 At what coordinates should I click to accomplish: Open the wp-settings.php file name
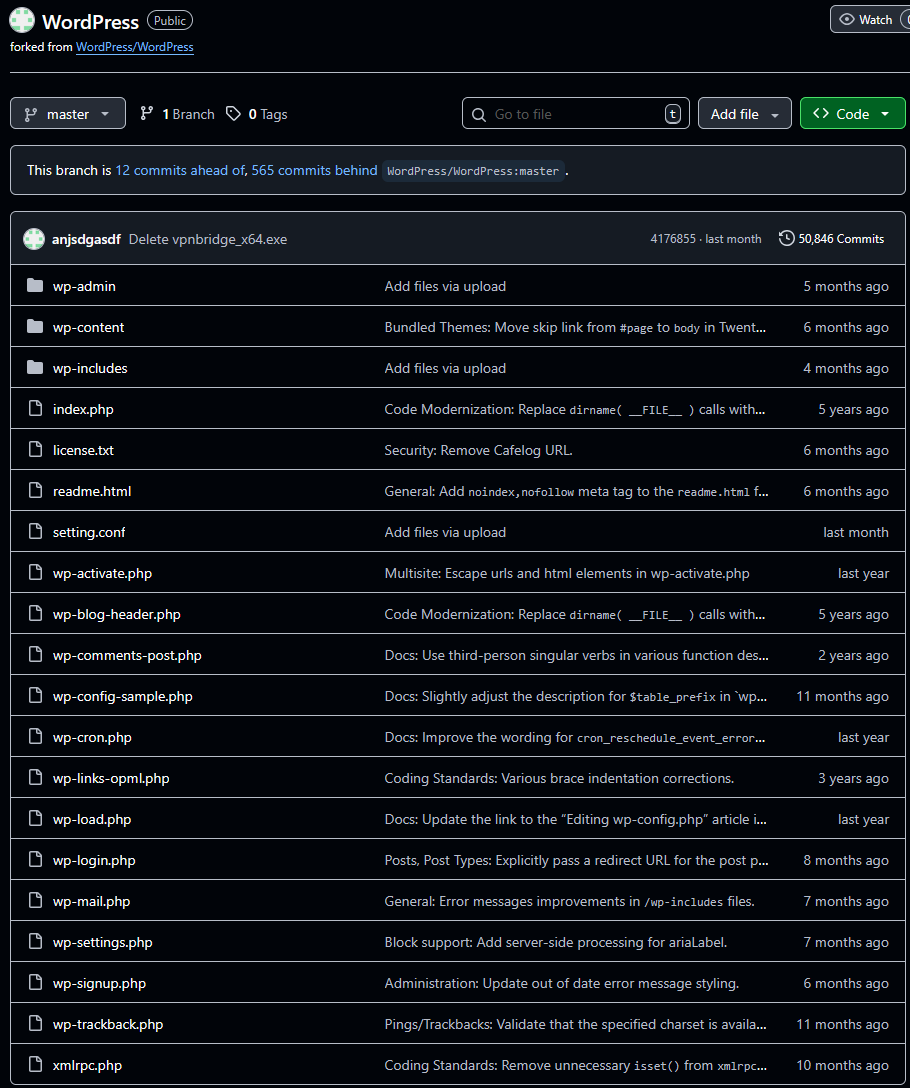click(103, 942)
